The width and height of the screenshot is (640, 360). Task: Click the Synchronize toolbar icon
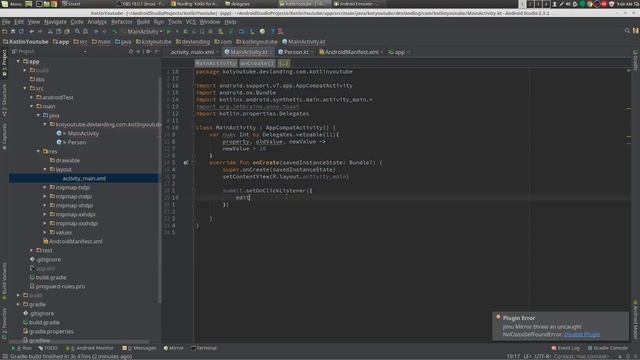(x=21, y=31)
